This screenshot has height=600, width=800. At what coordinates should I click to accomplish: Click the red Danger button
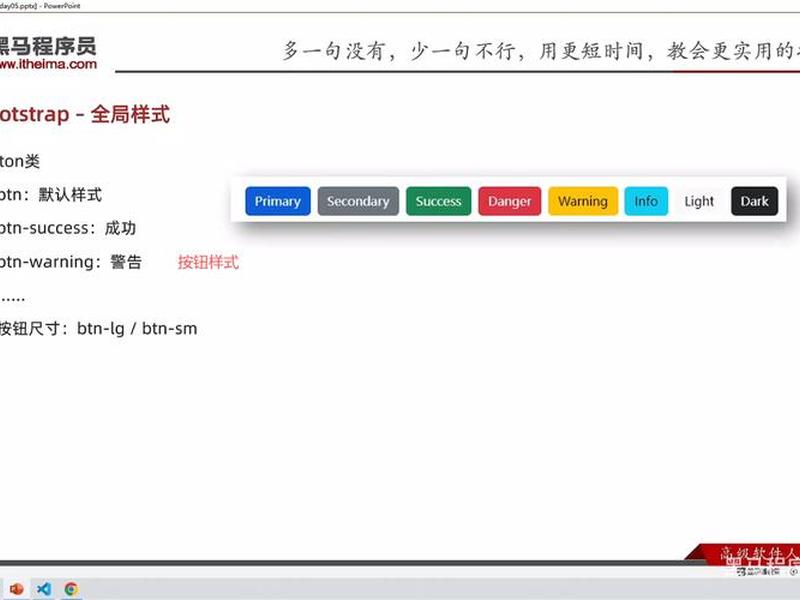tap(510, 201)
